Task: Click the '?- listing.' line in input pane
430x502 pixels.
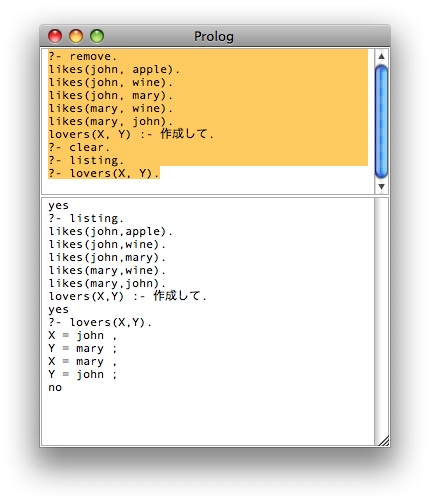Action: 86,160
